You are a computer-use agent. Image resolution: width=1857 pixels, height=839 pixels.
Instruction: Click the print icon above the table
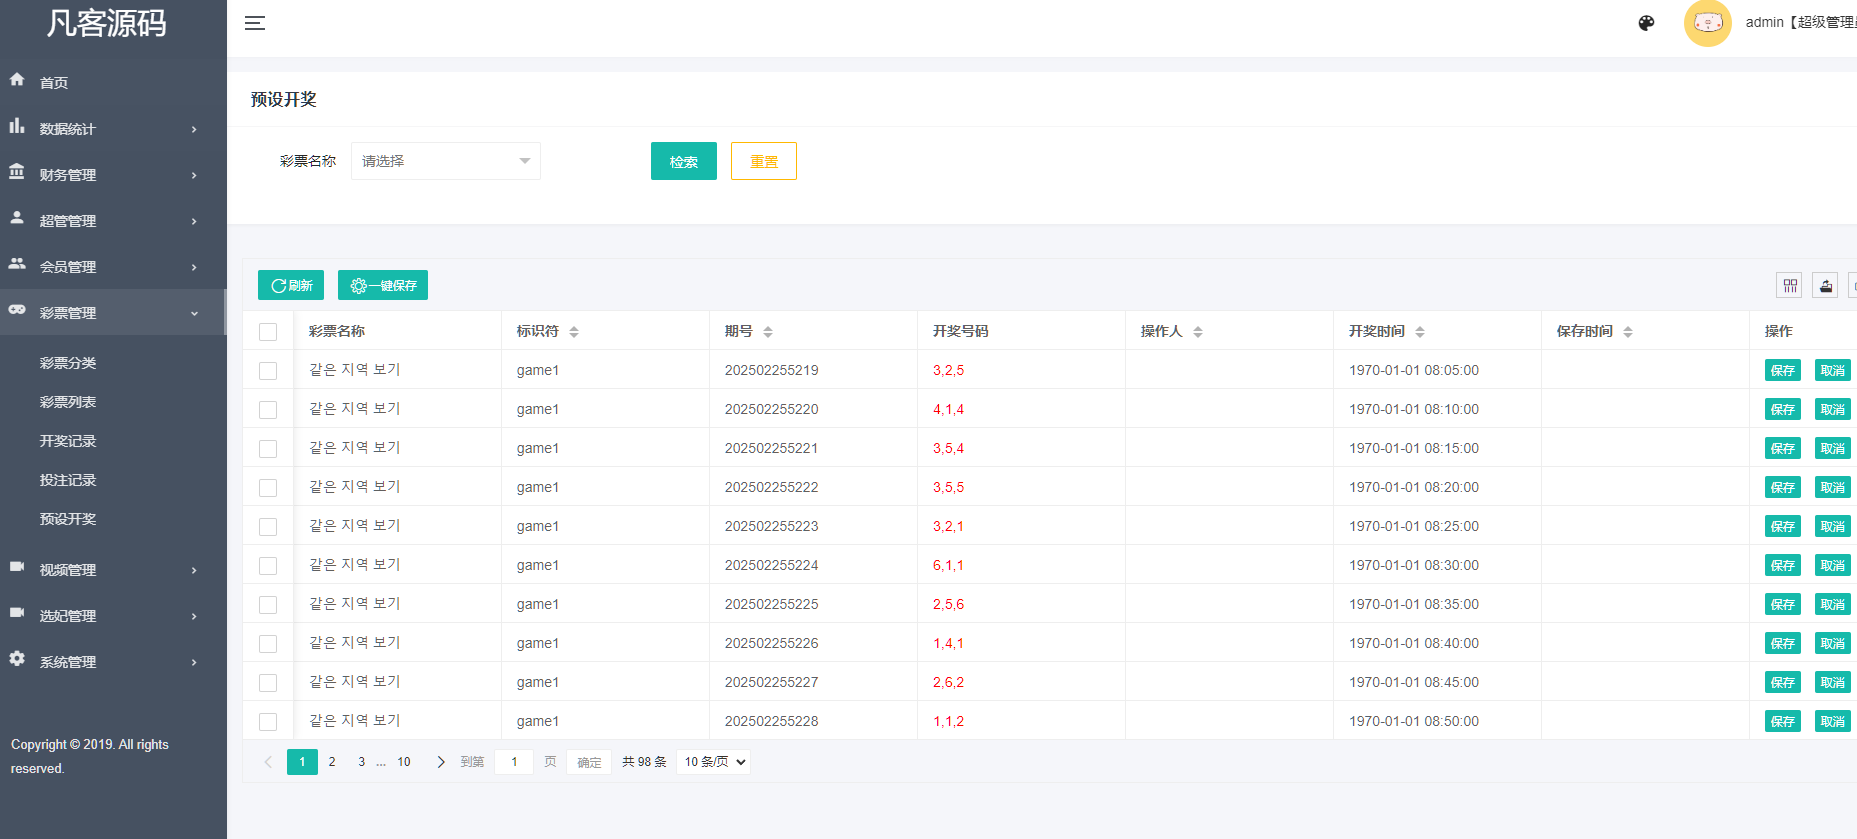1826,286
